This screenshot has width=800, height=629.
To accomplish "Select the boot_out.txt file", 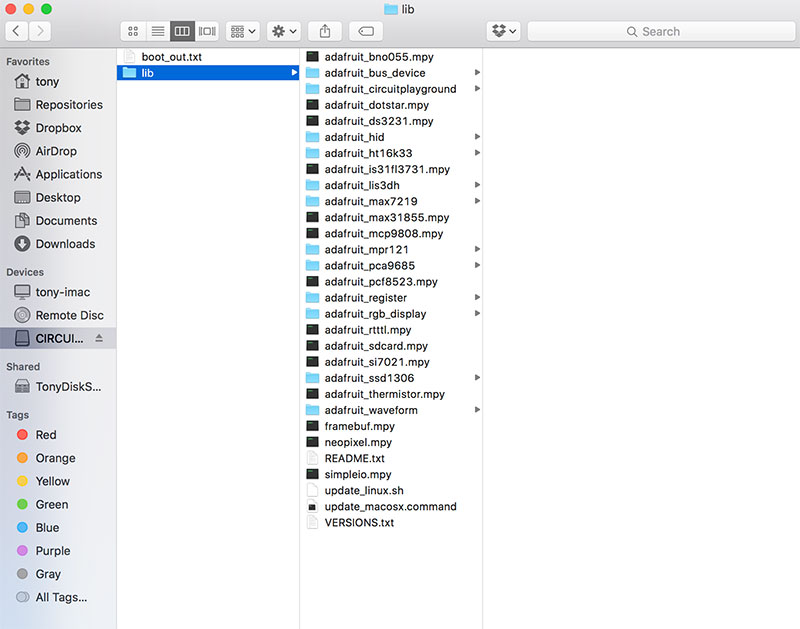I will pyautogui.click(x=171, y=57).
